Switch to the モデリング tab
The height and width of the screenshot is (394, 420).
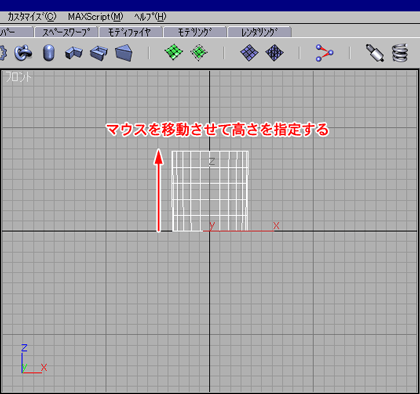[195, 32]
